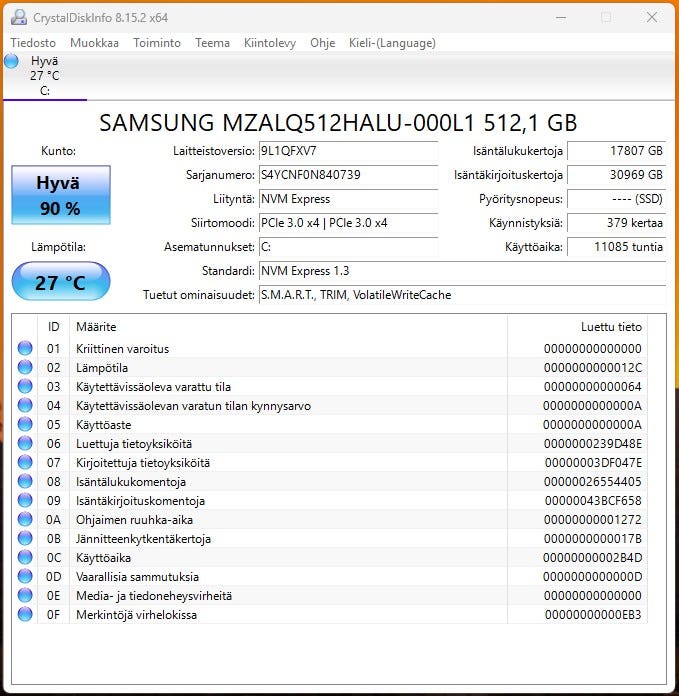
Task: Click status orb for Luettuja tietoyksiköitä row
Action: point(25,443)
